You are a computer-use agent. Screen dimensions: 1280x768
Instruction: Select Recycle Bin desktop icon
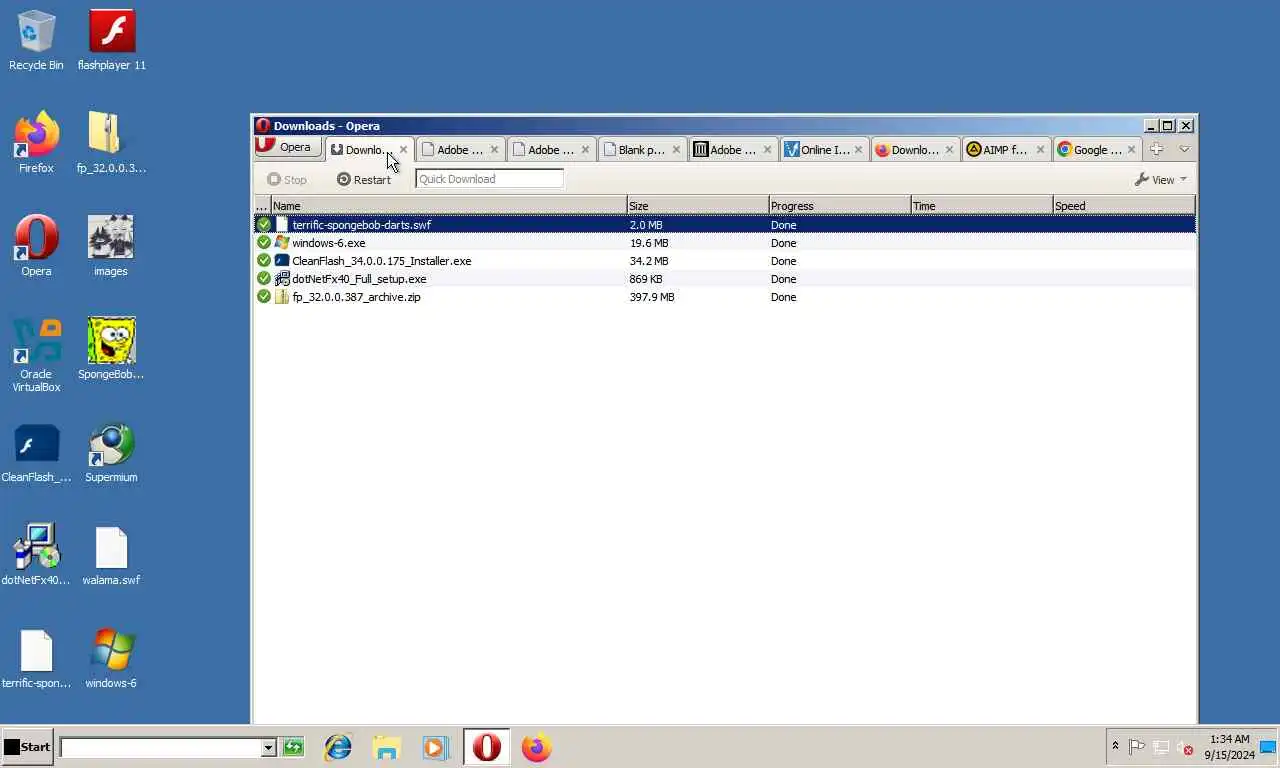[36, 40]
